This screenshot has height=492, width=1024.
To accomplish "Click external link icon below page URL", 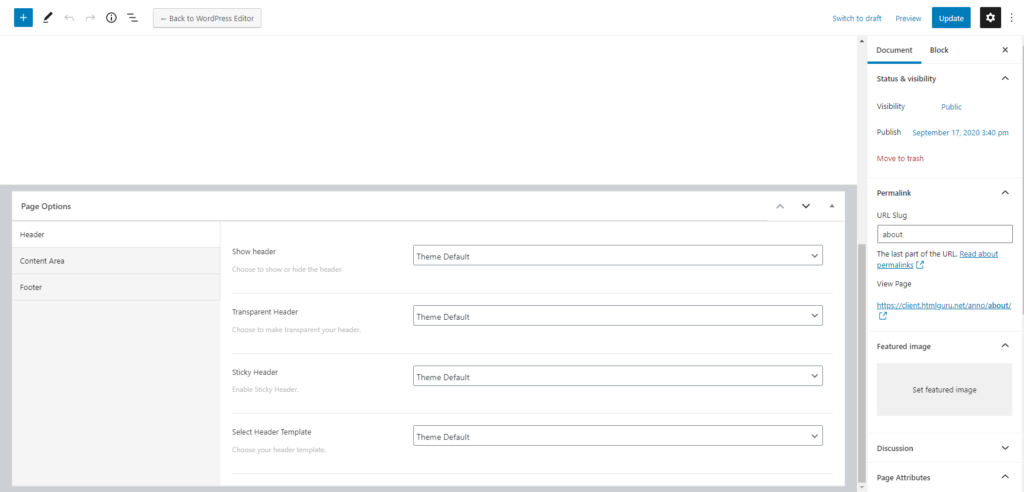I will click(883, 316).
